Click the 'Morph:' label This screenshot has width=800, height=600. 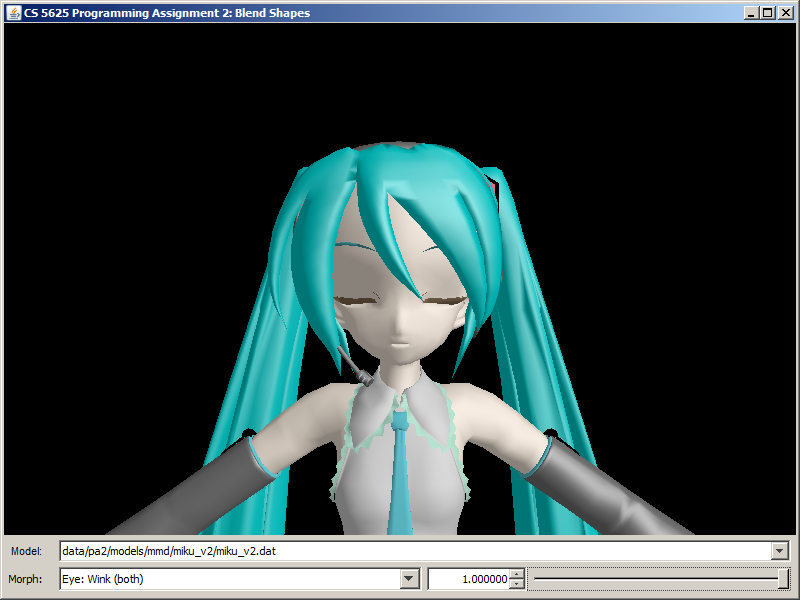pos(26,579)
